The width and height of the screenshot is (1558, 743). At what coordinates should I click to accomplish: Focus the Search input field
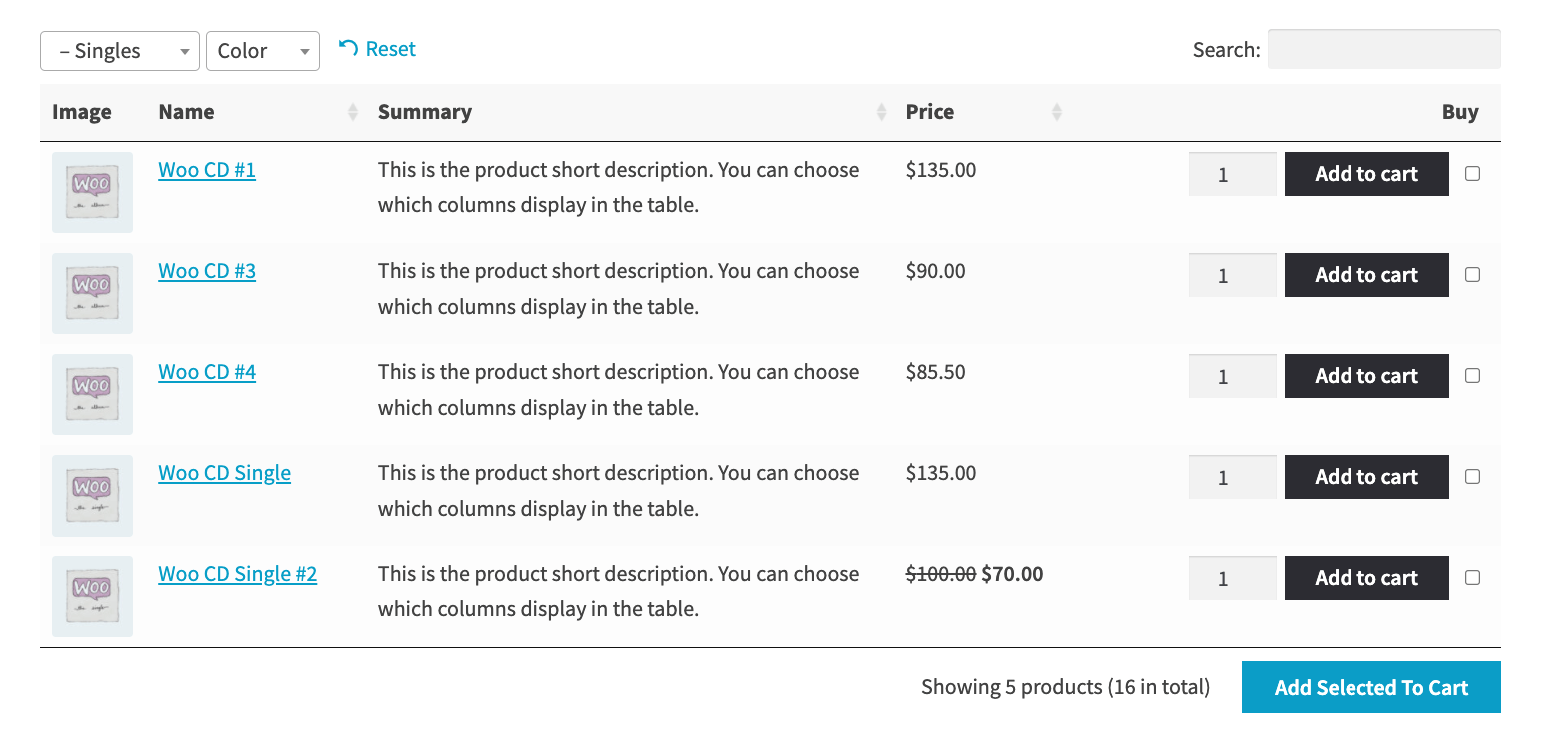coord(1384,49)
